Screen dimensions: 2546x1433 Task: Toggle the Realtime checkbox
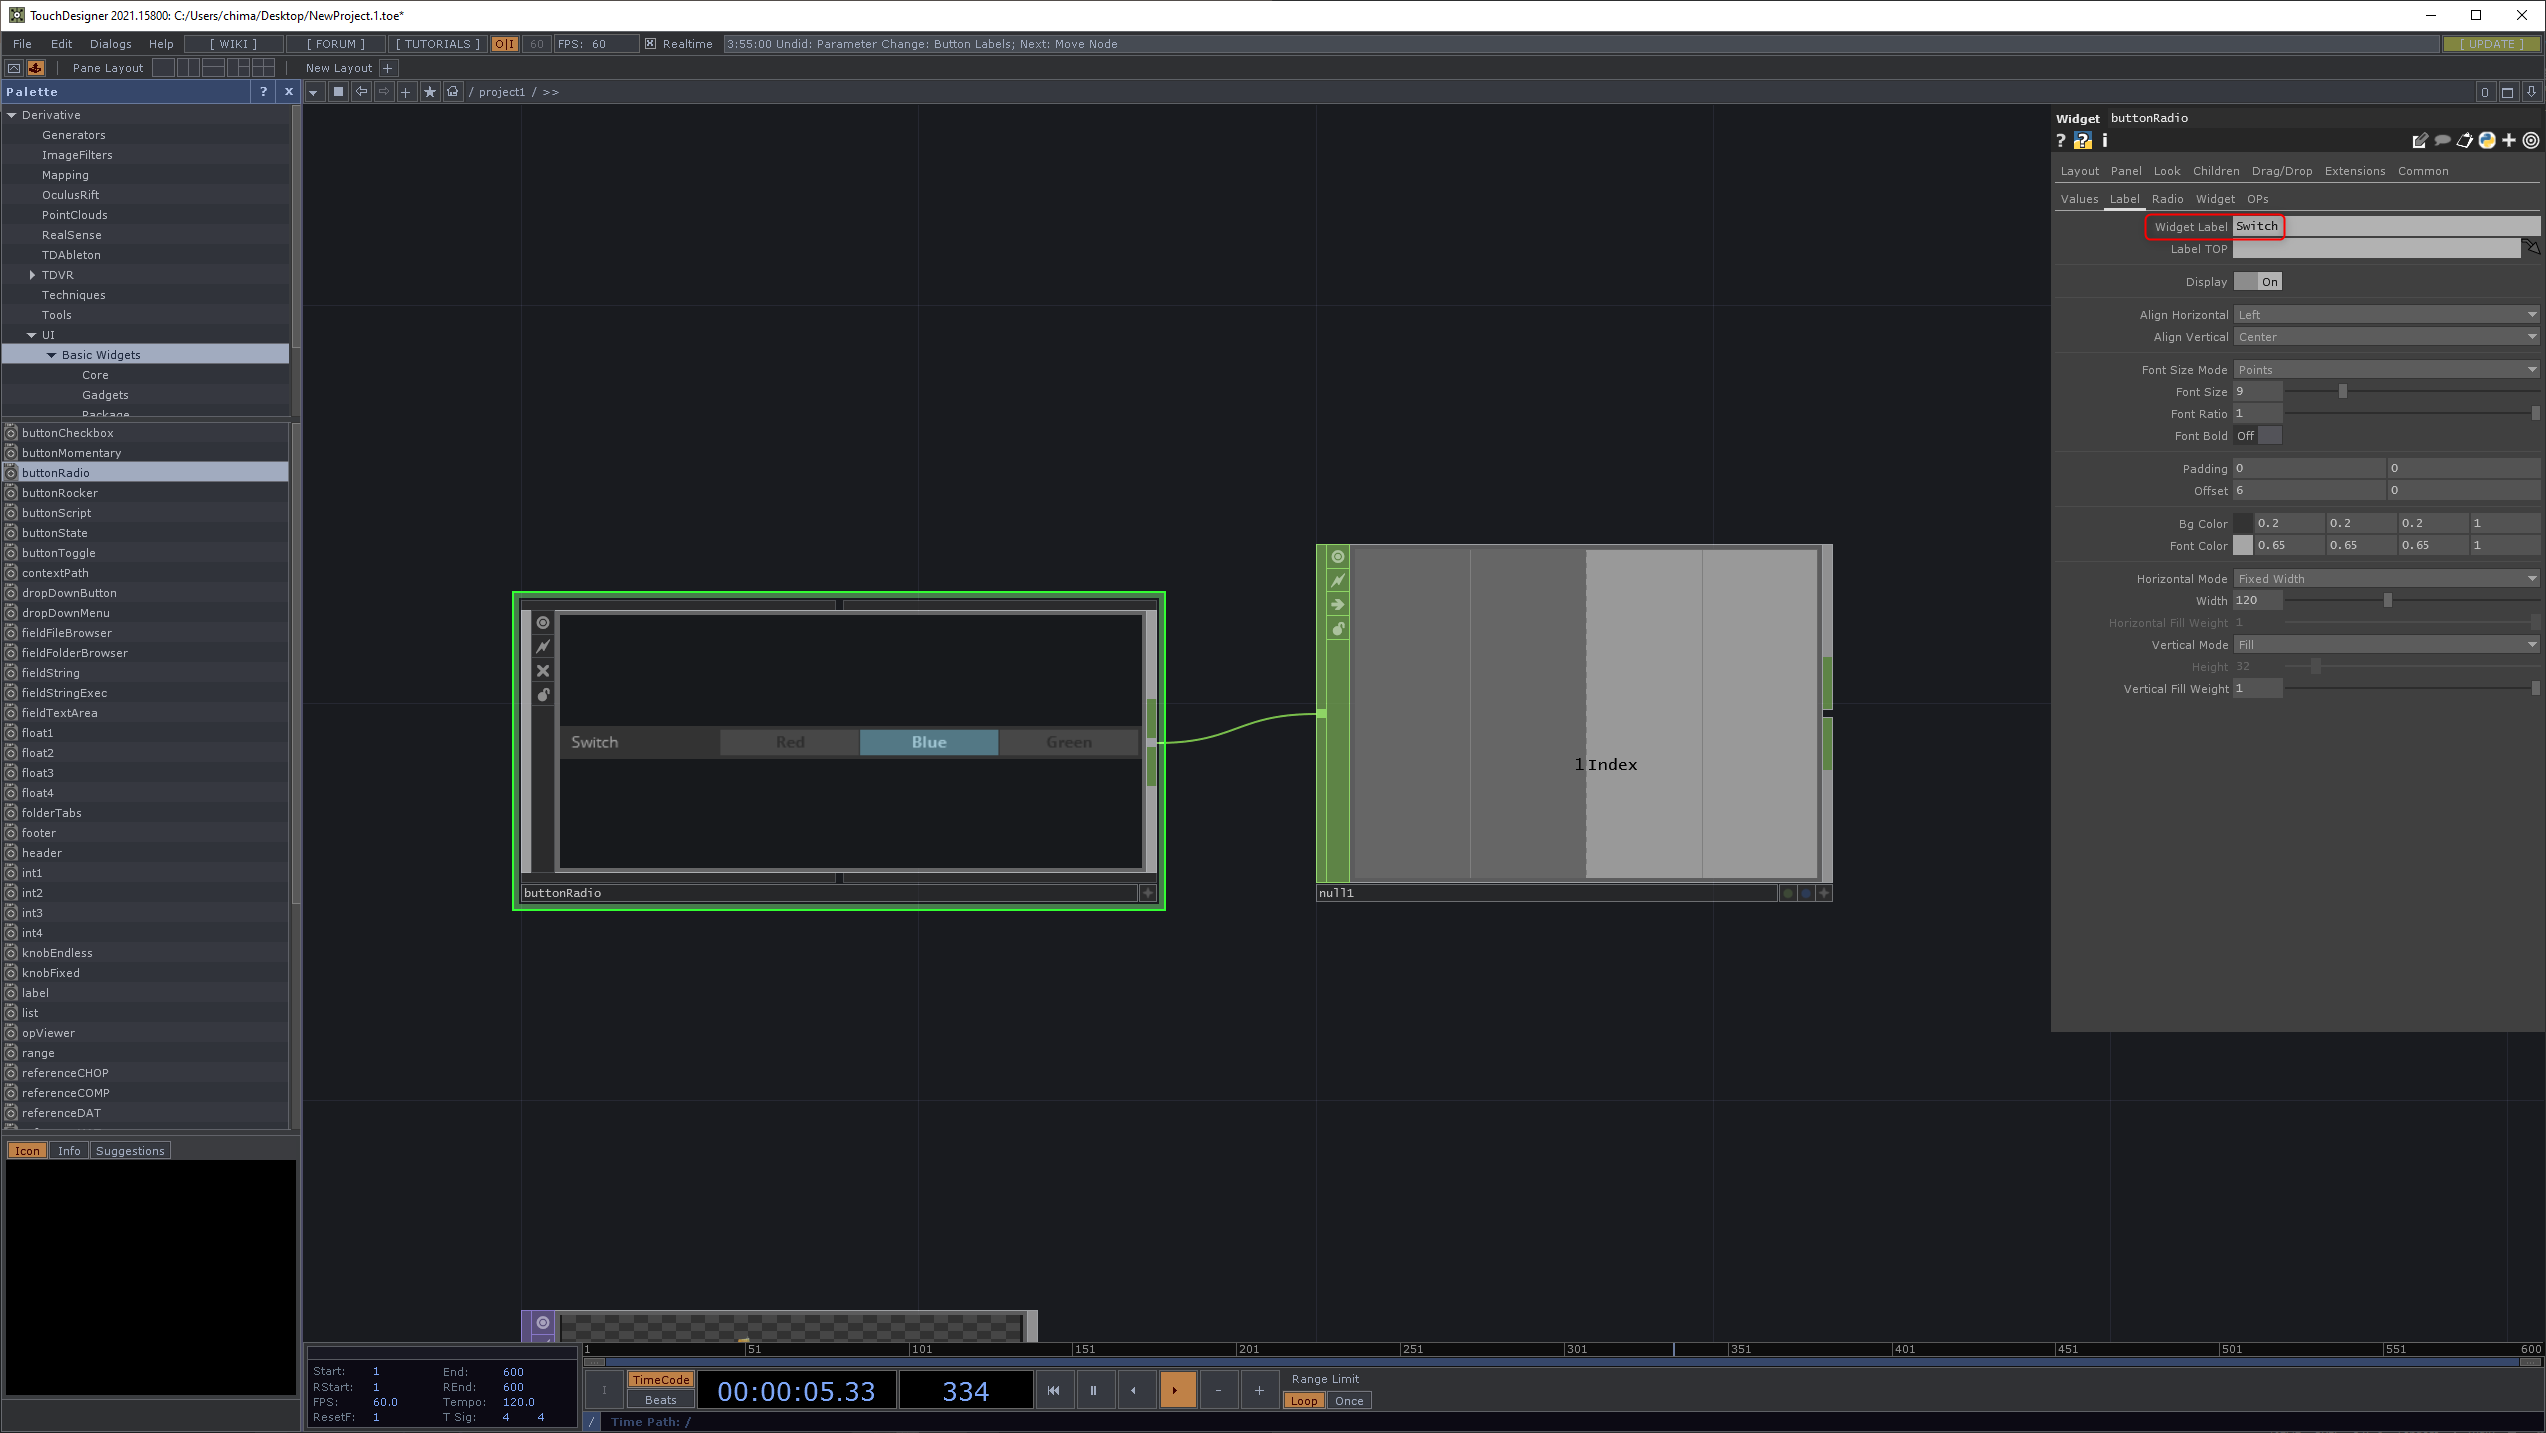pos(651,44)
